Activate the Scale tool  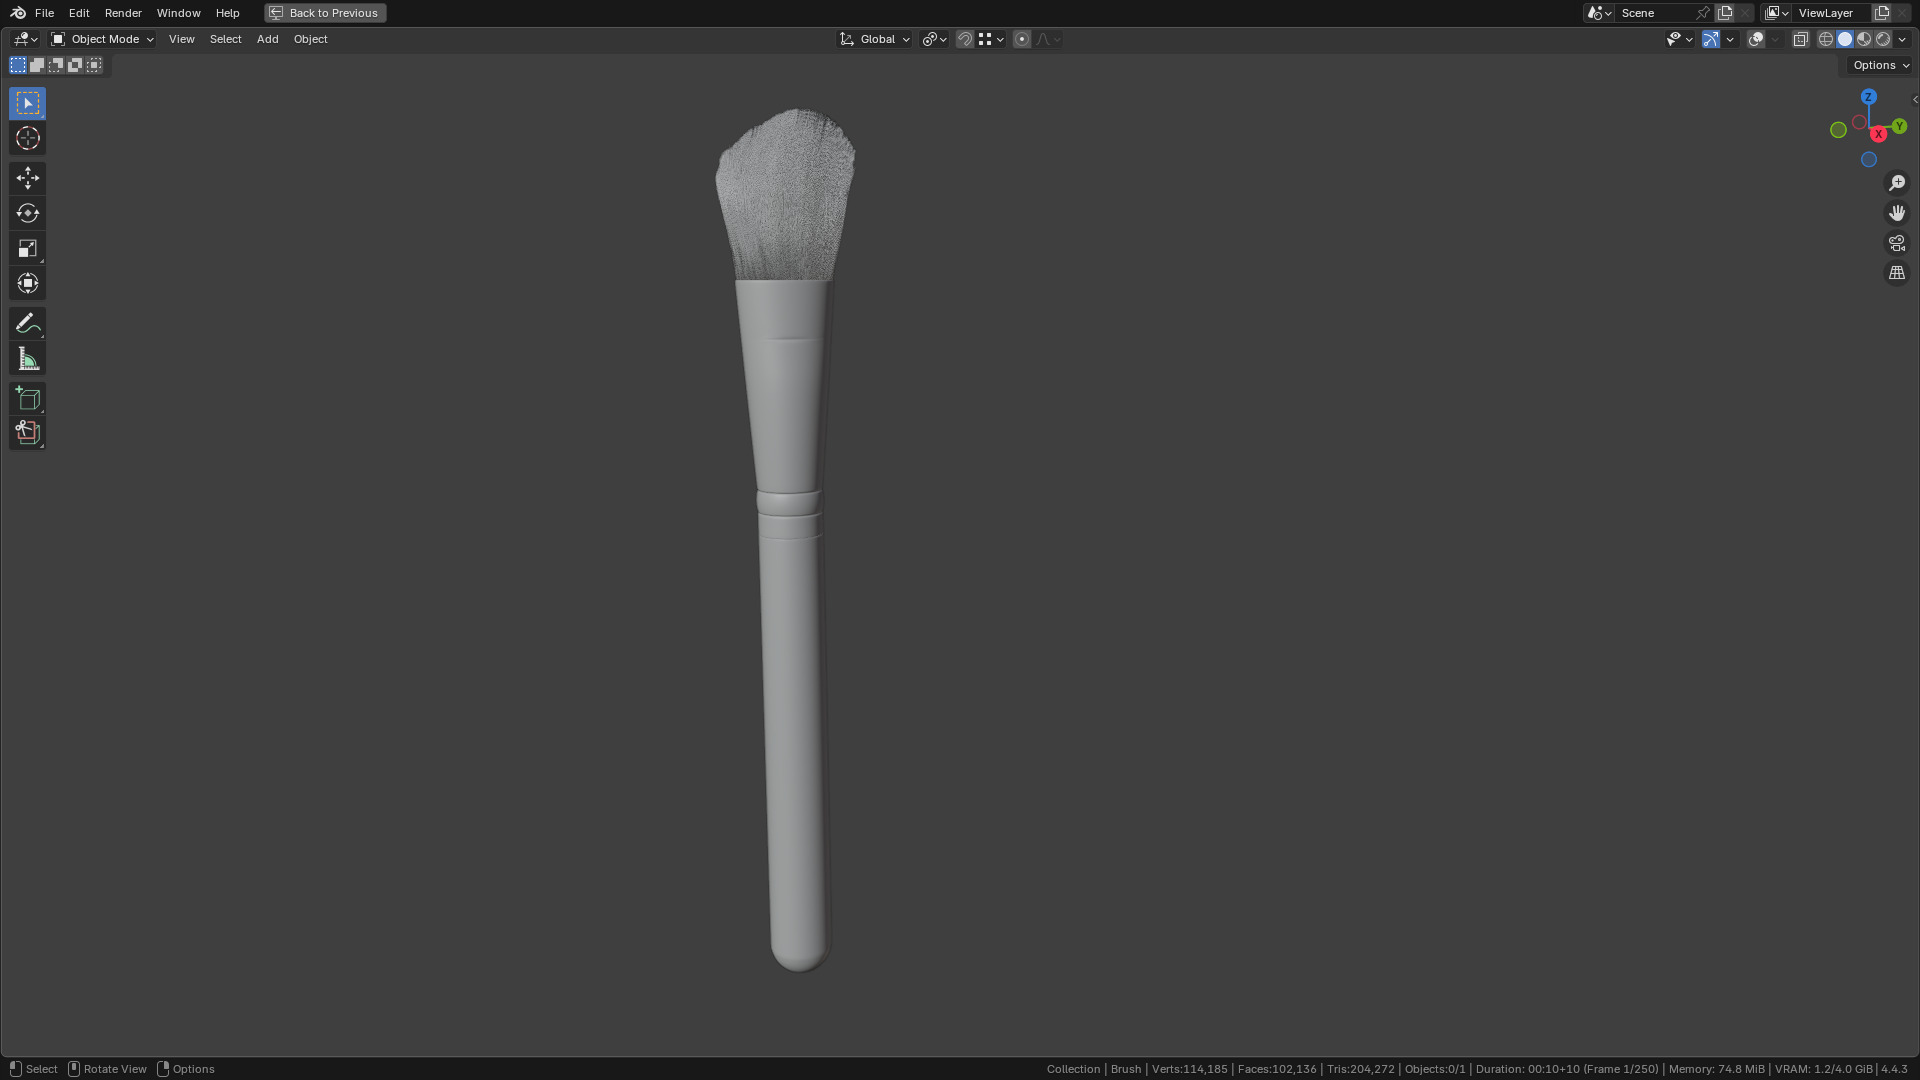[x=27, y=248]
